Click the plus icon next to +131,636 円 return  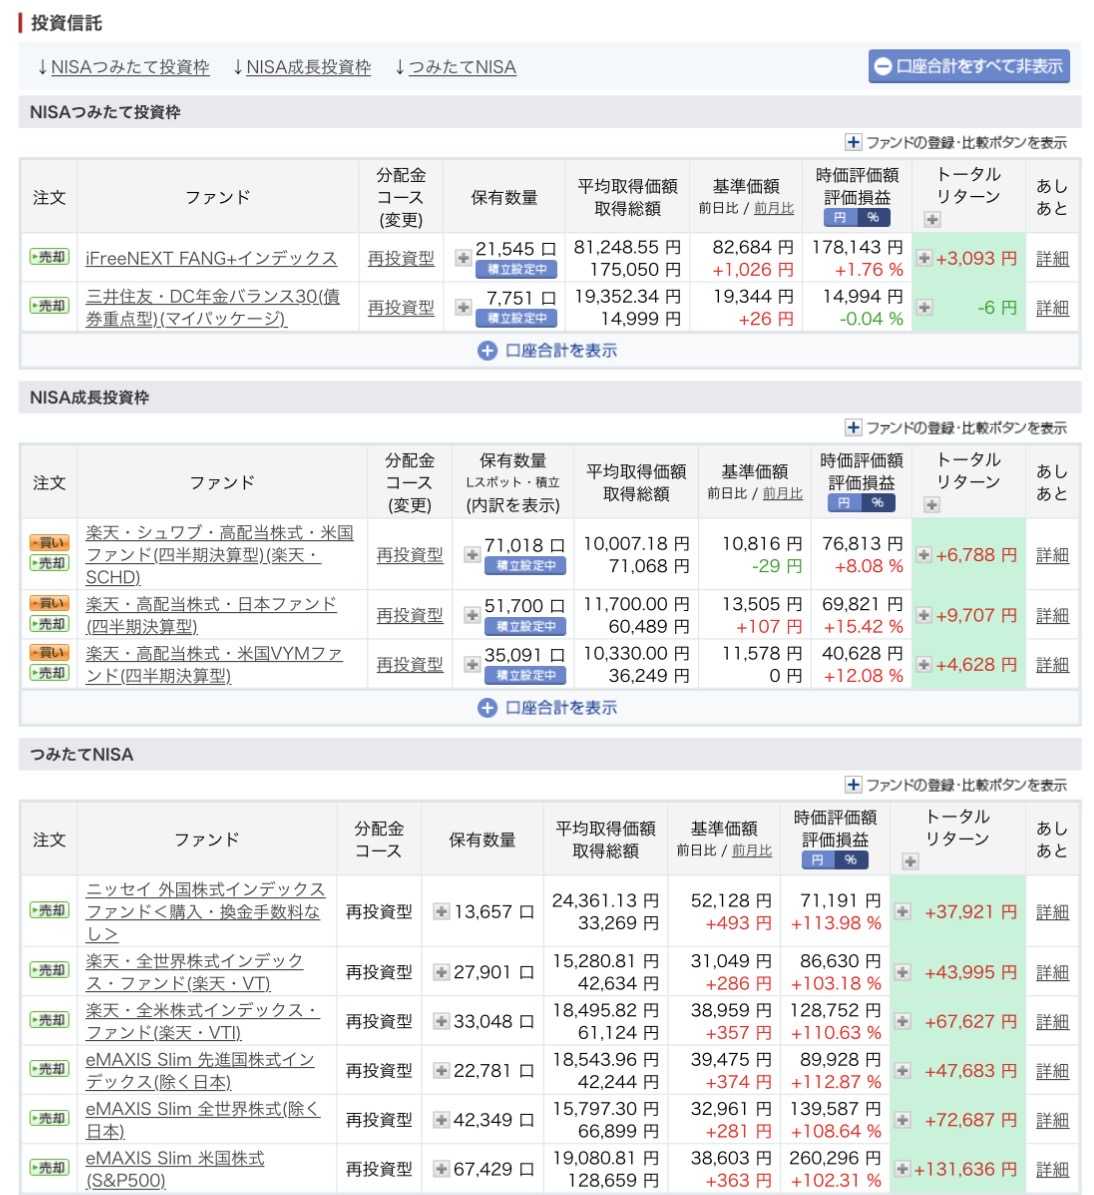(902, 1168)
